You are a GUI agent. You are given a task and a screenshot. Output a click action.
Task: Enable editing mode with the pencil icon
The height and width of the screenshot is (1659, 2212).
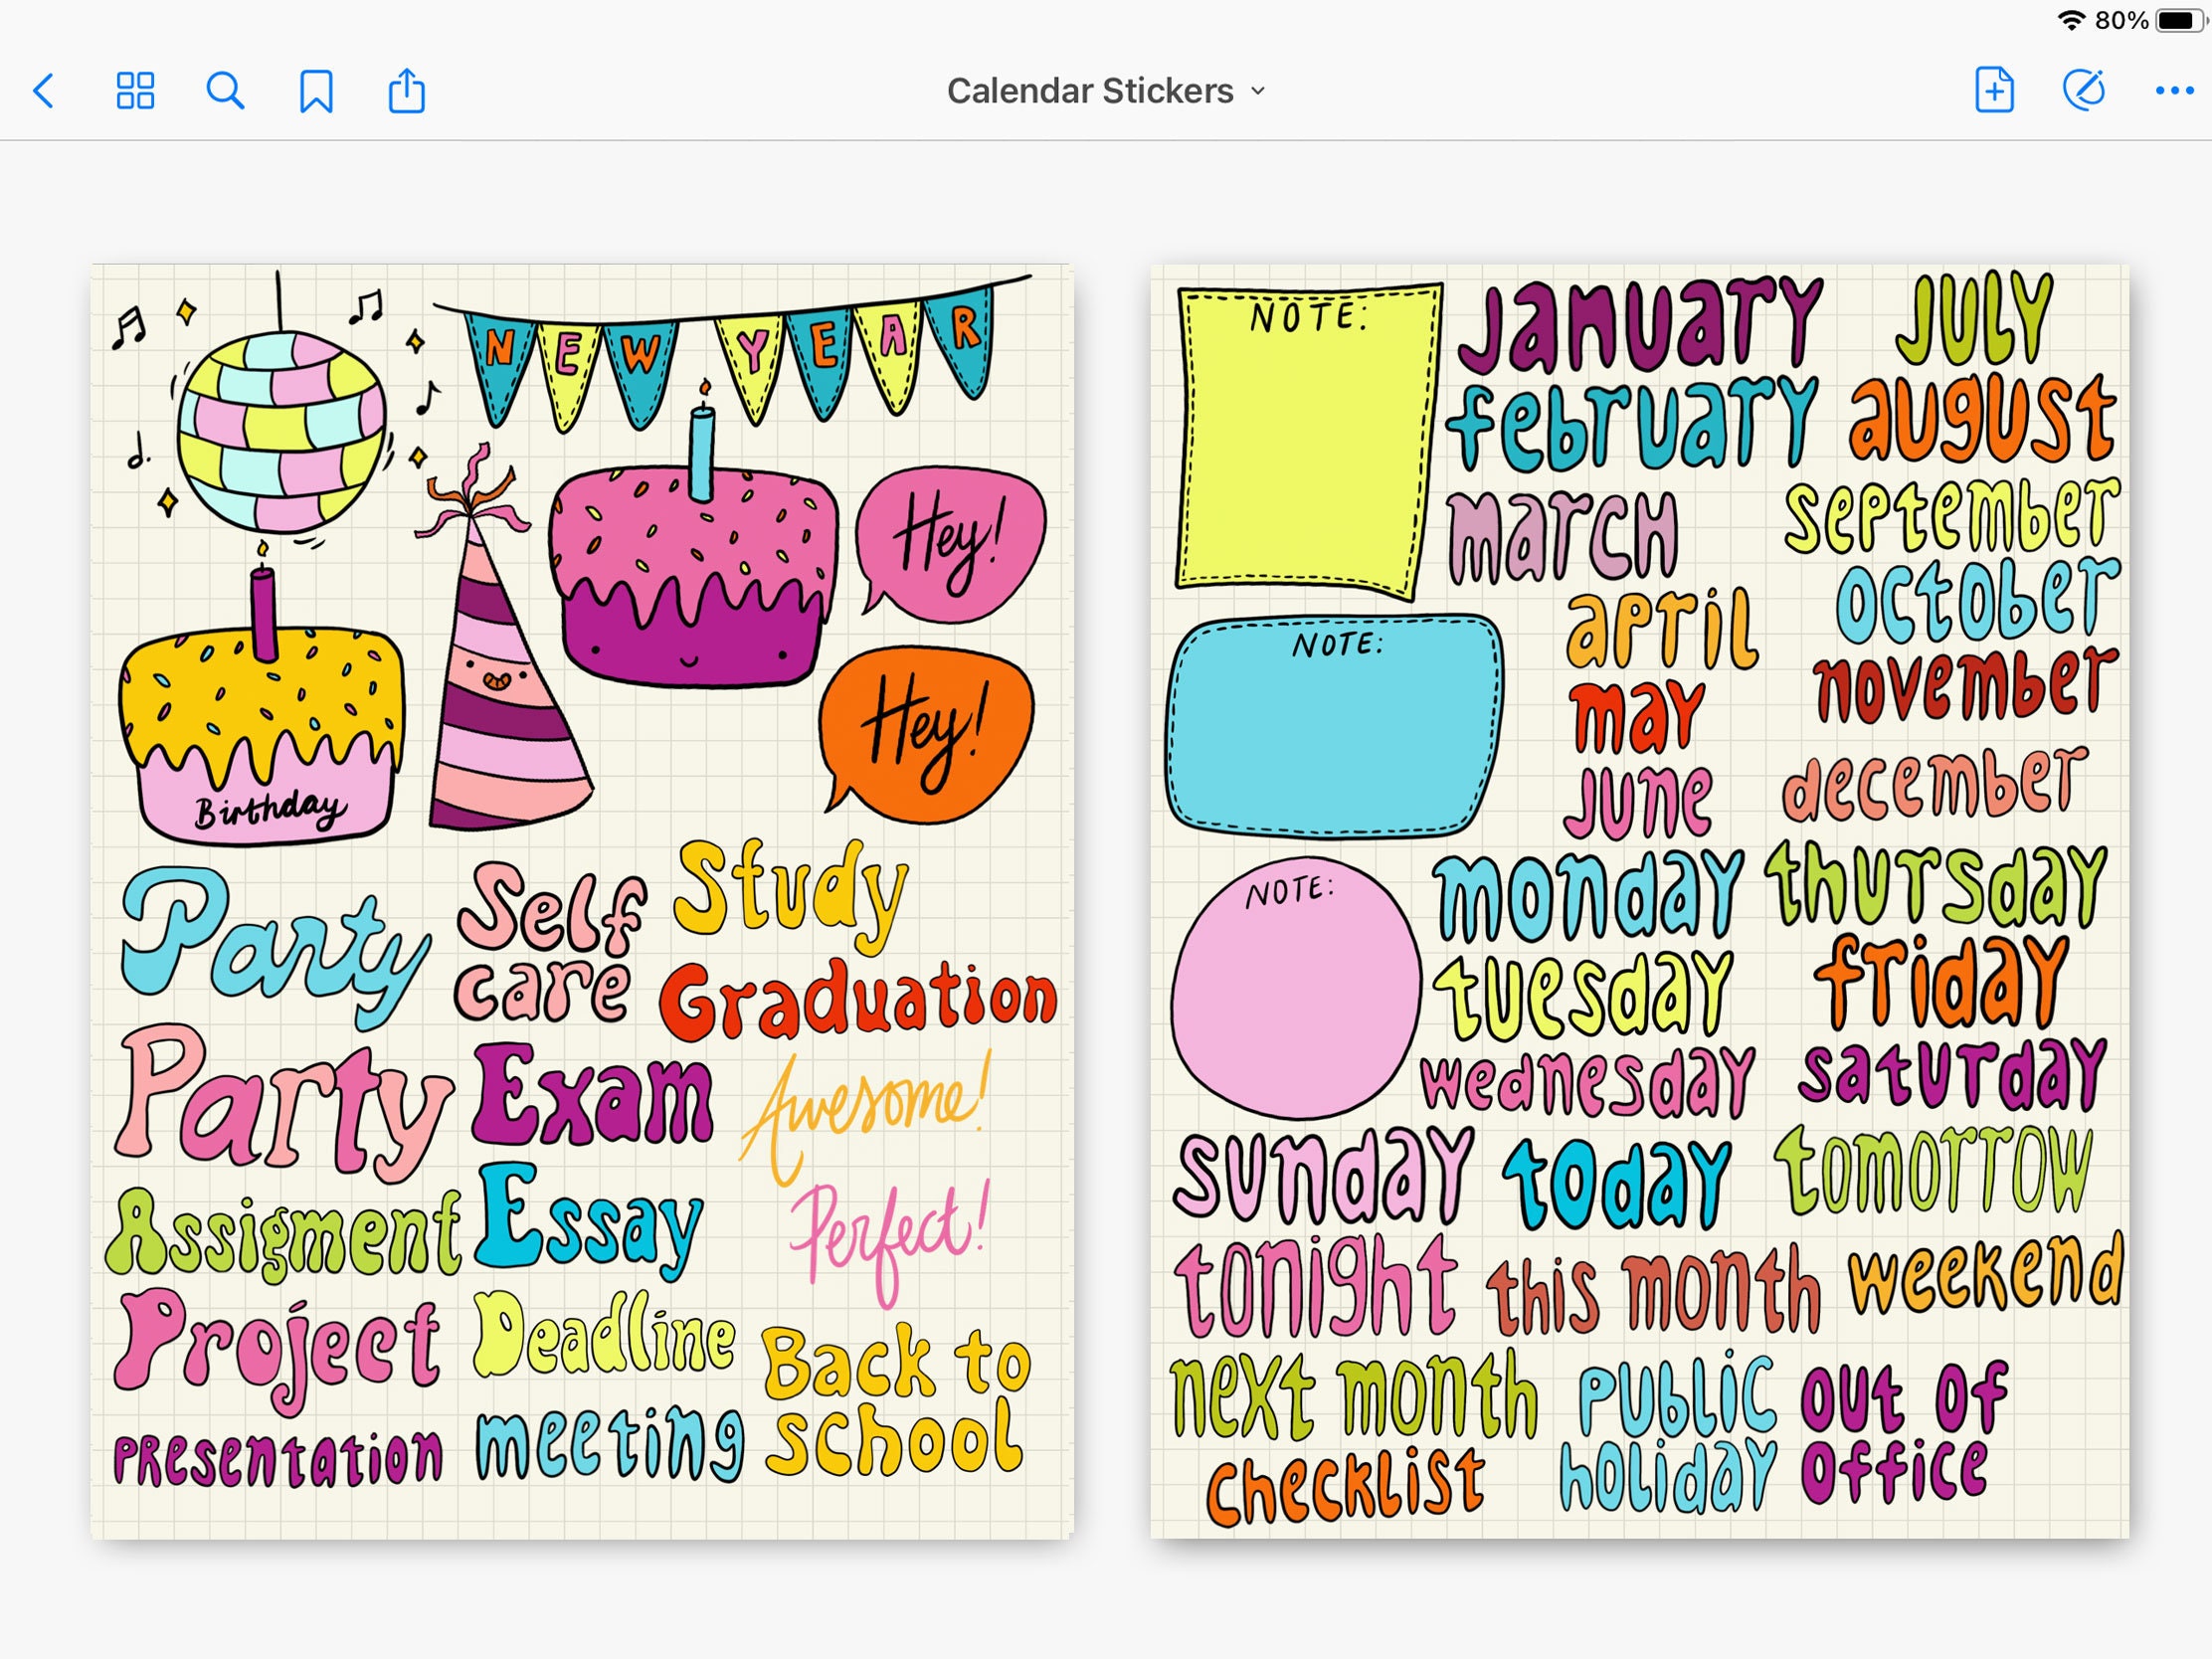(x=2083, y=91)
